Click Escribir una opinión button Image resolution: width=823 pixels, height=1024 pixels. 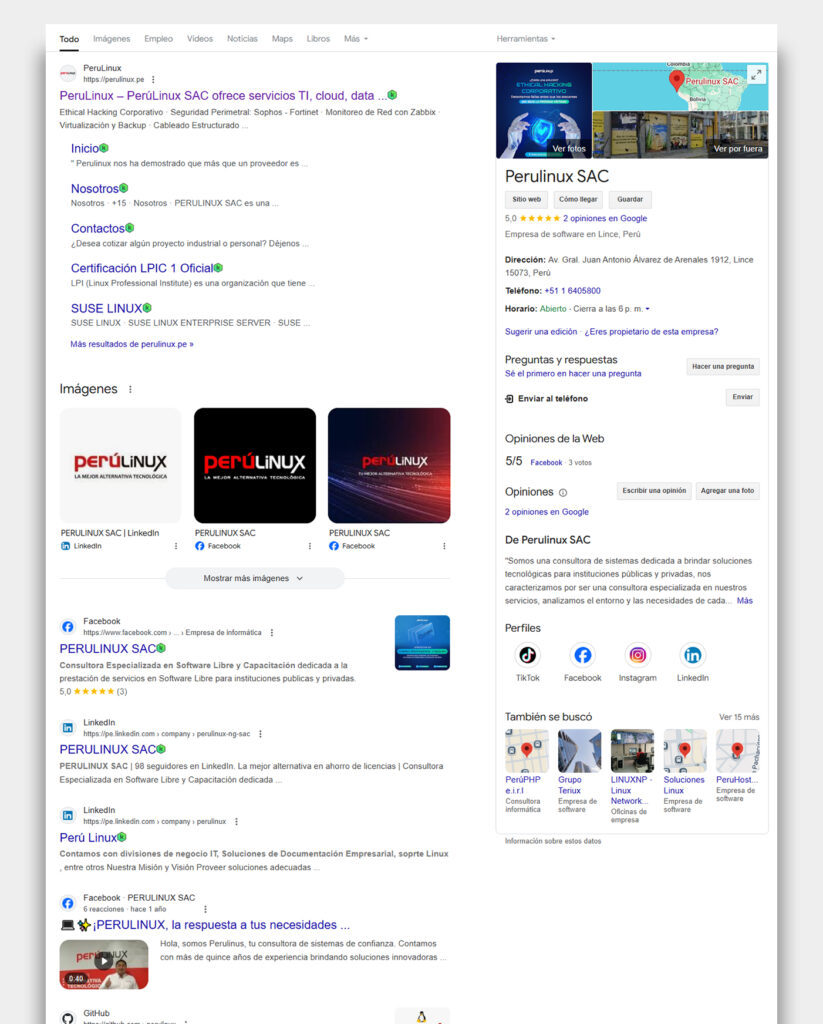click(653, 491)
